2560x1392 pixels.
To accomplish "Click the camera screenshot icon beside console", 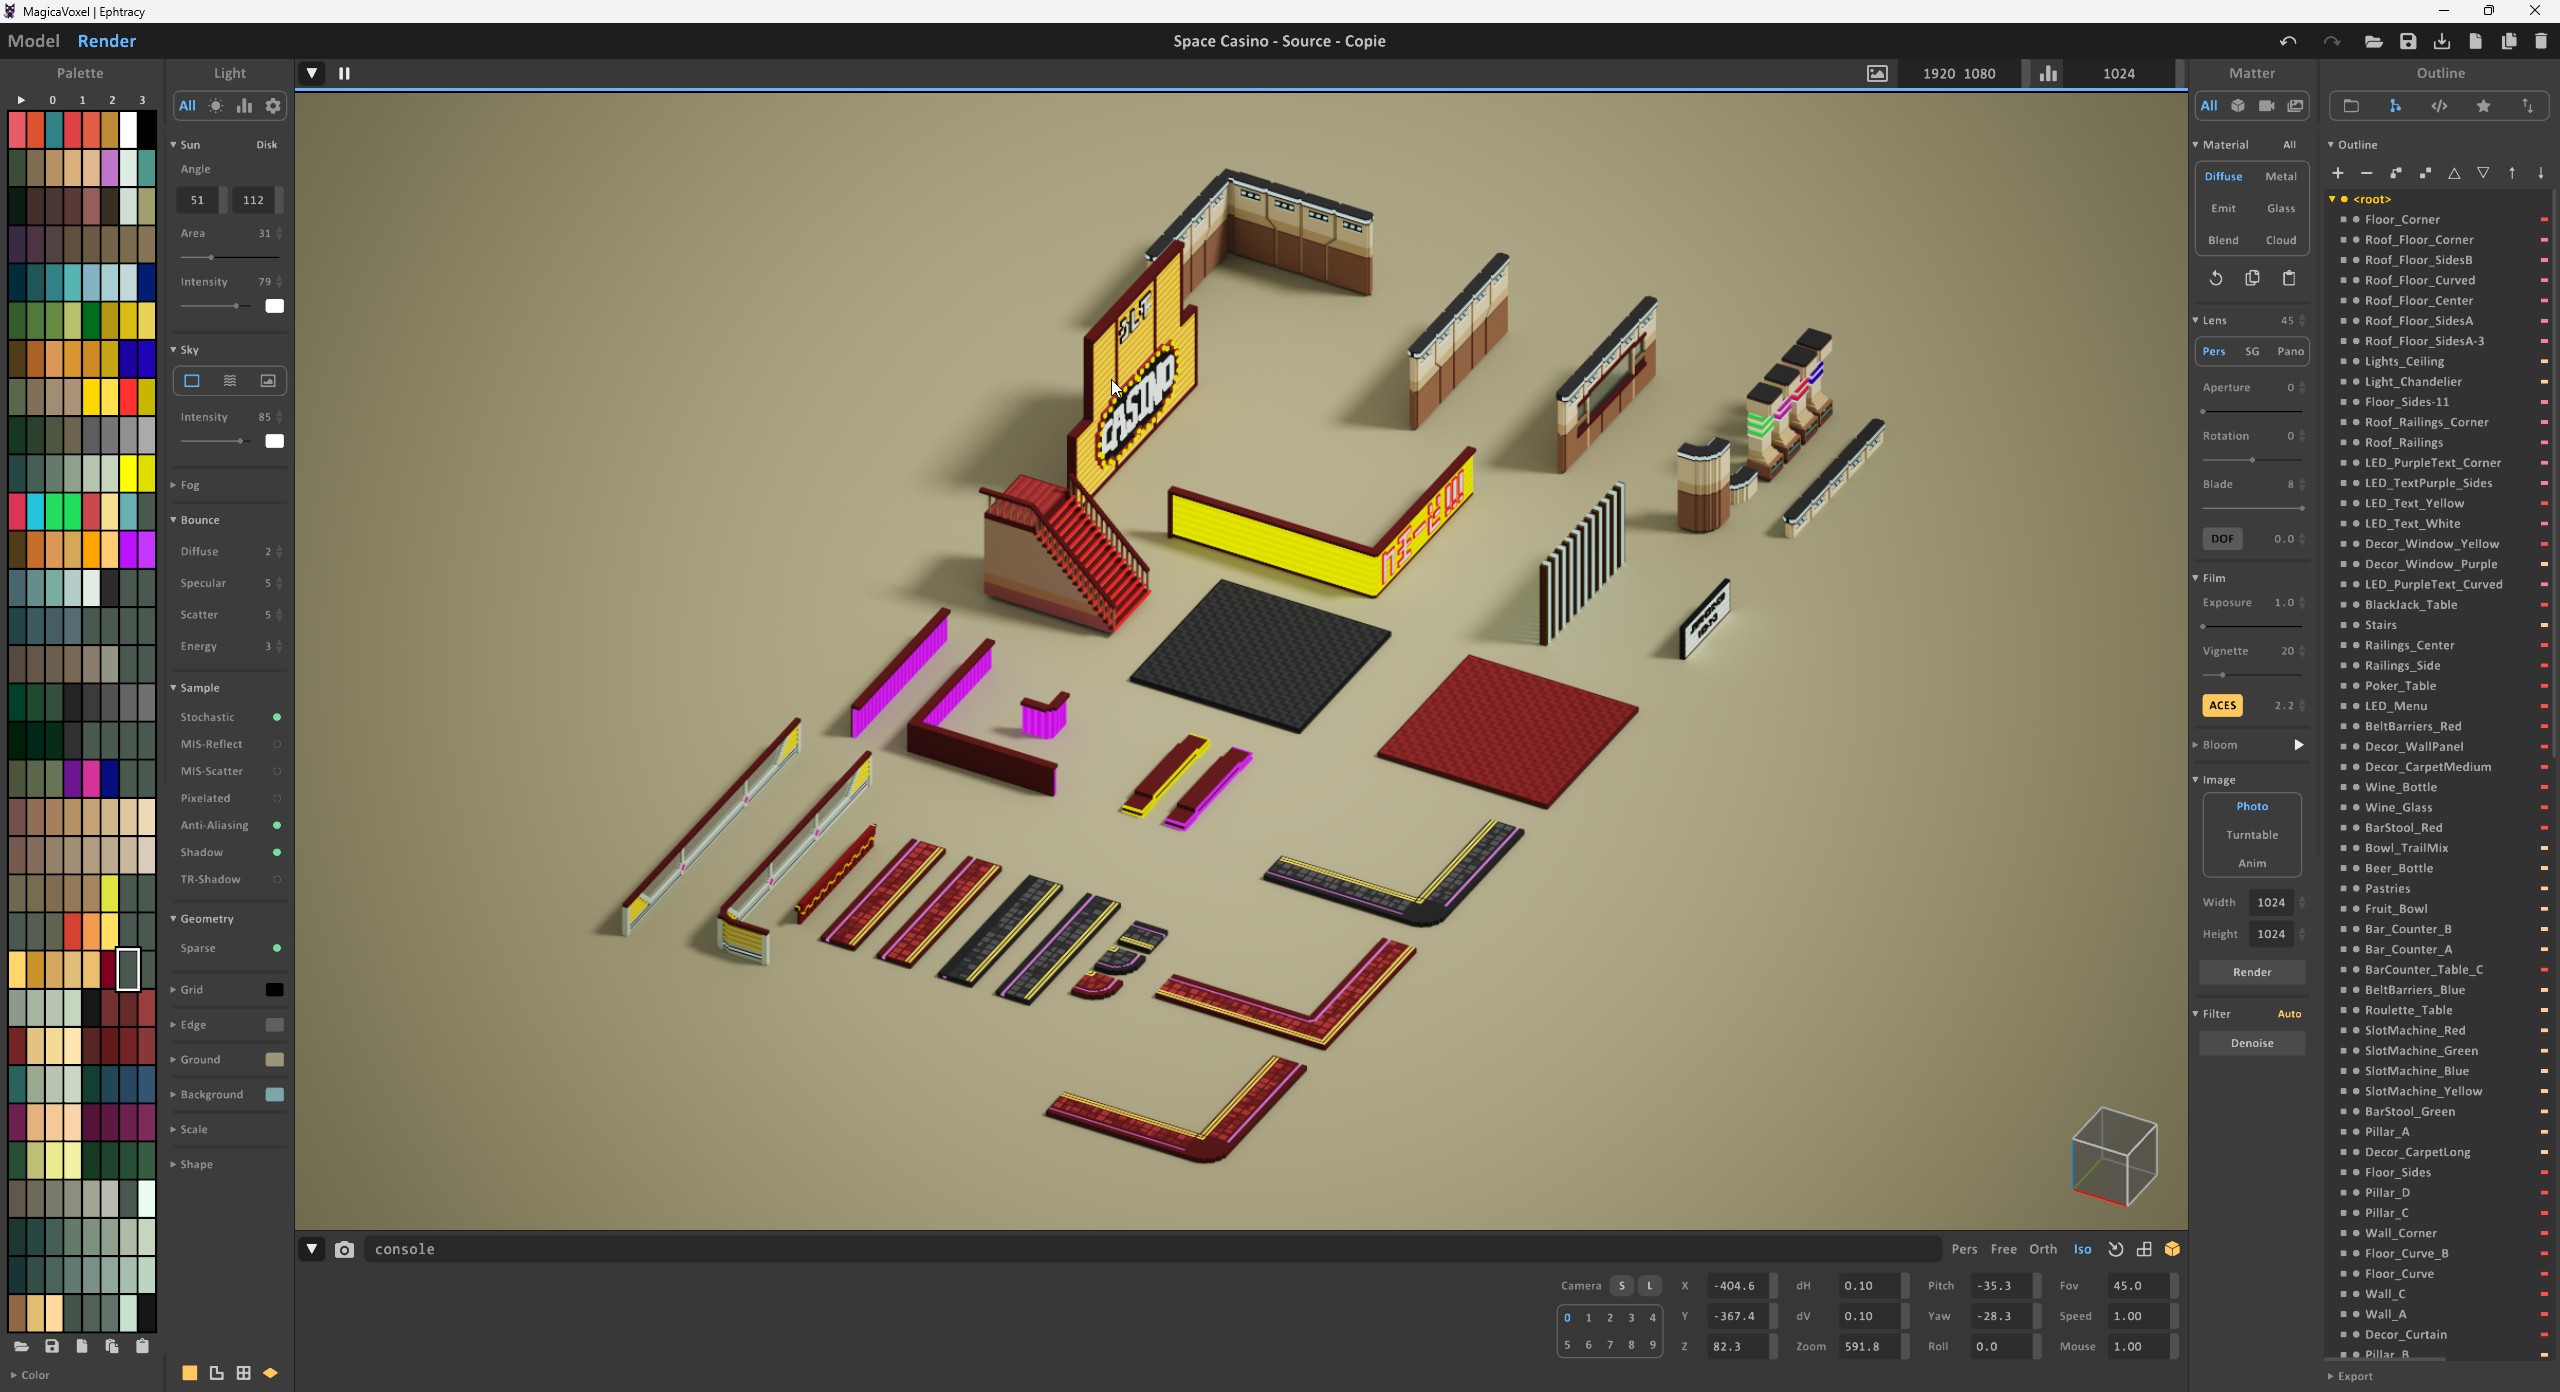I will coord(344,1249).
